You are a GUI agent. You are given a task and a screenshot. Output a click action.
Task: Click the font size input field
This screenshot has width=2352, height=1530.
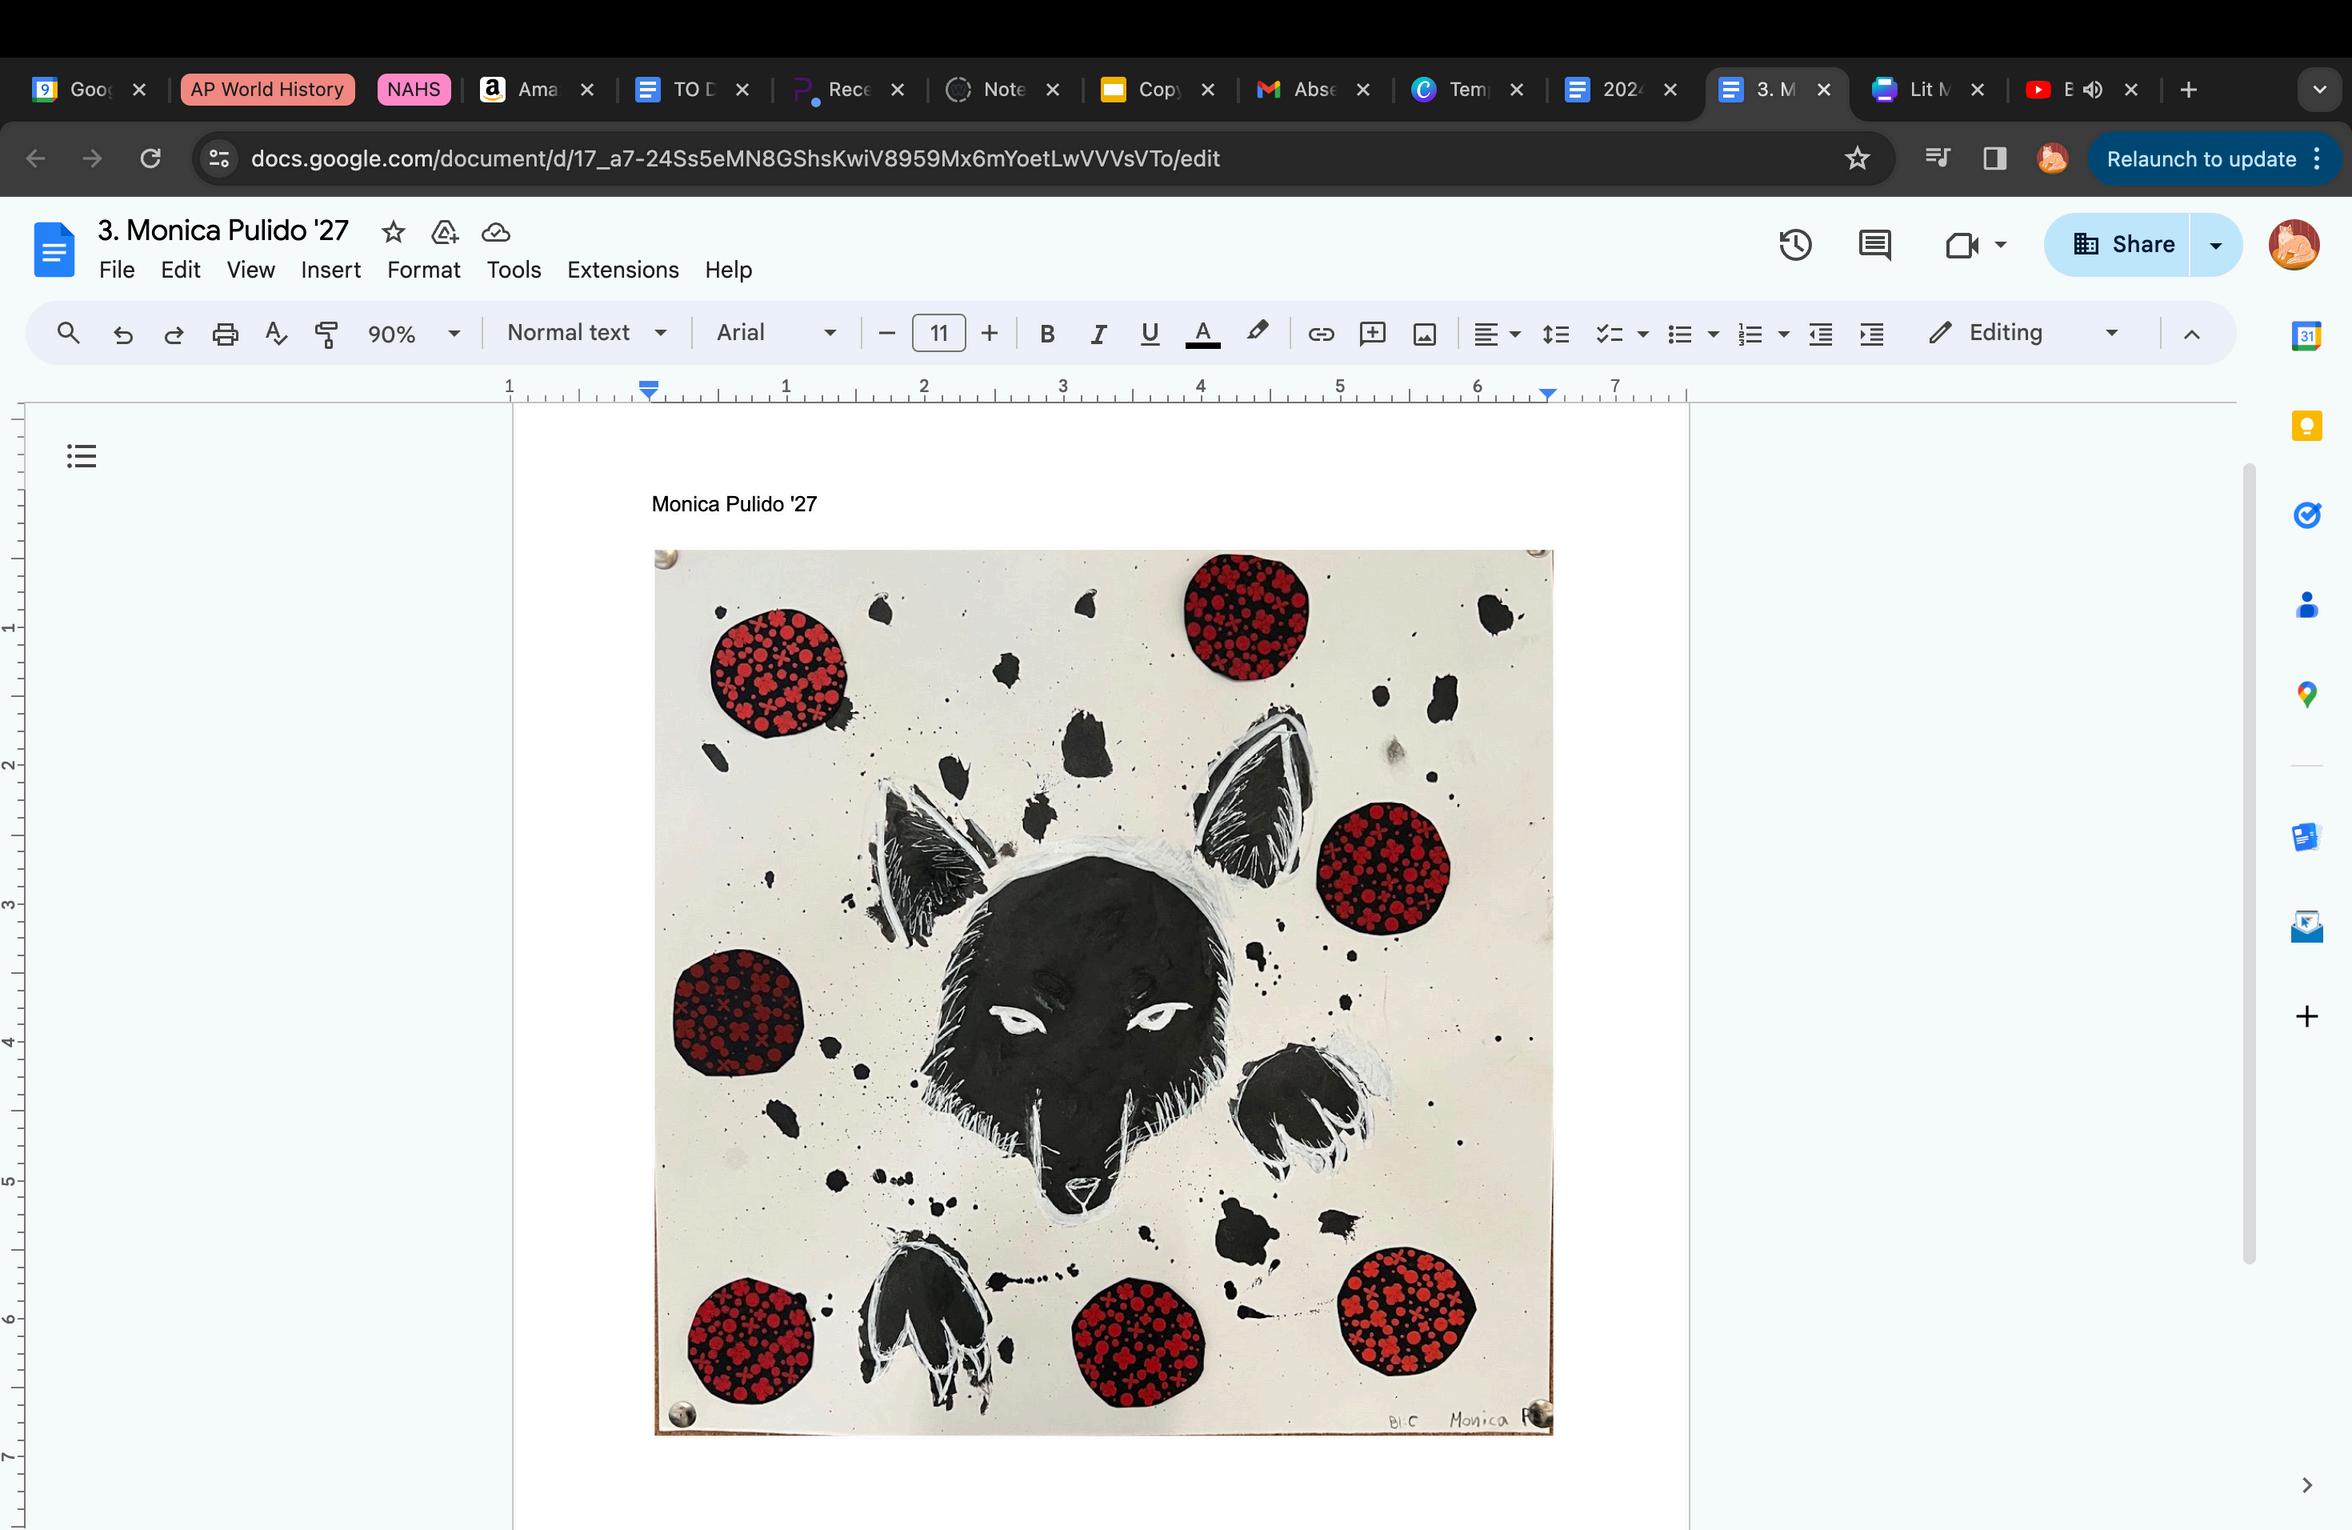(x=938, y=333)
